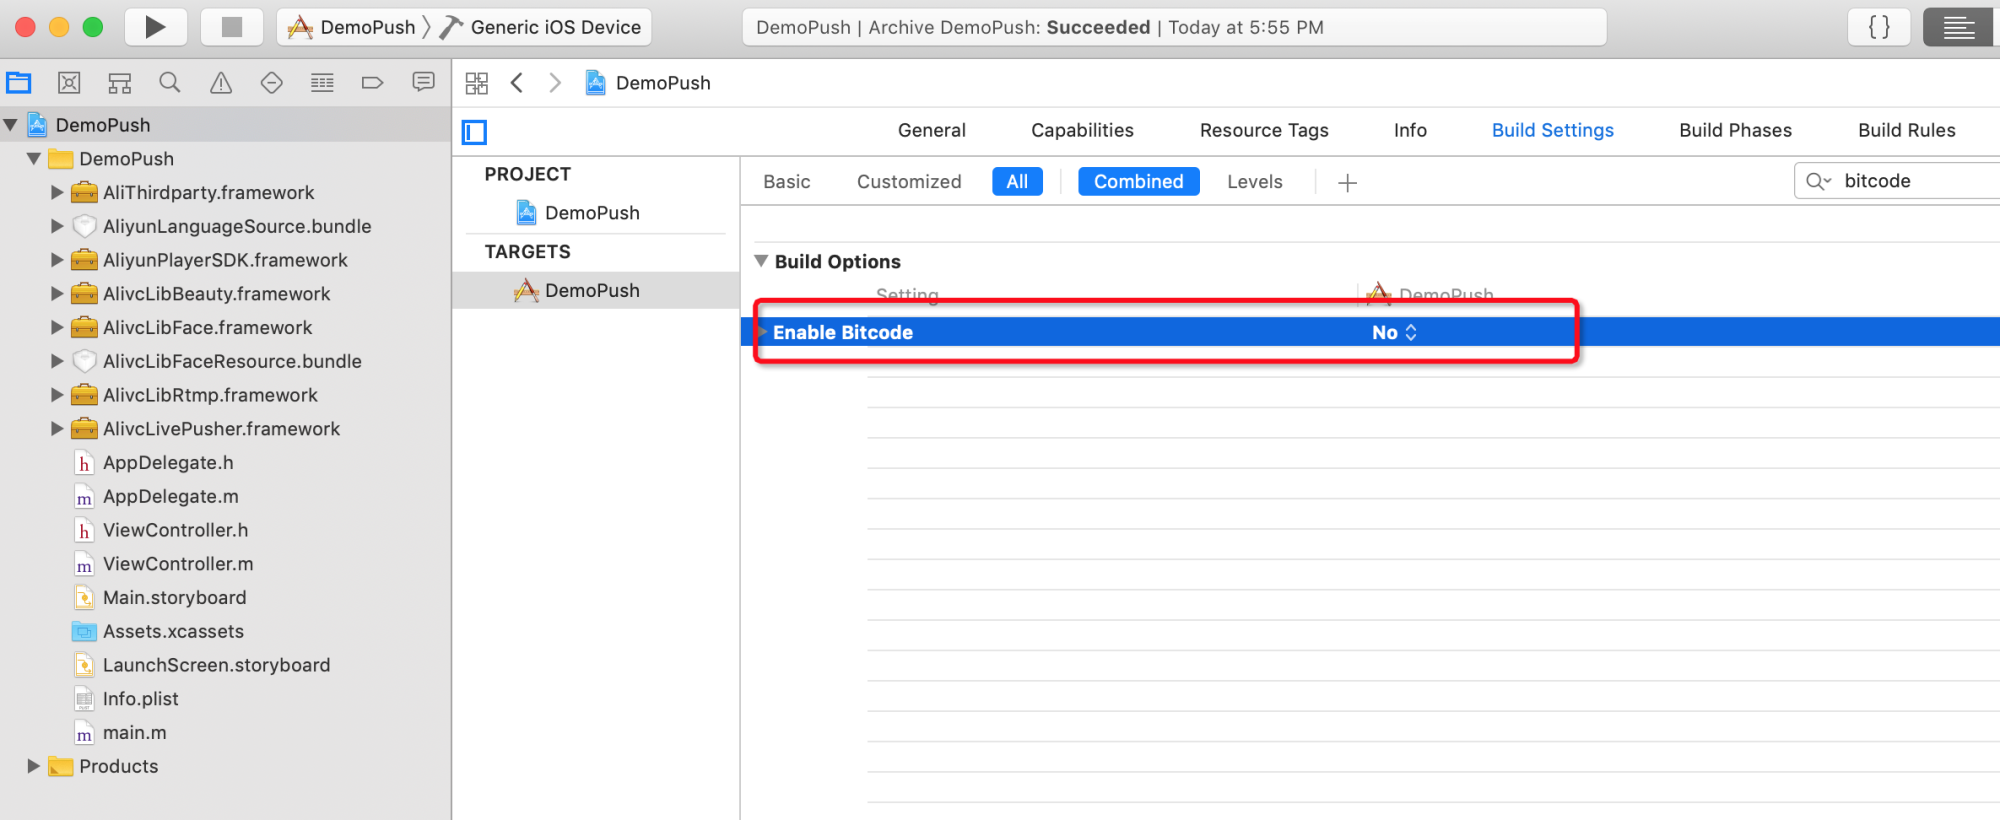
Task: Open AppDelegate.m file
Action: (170, 497)
